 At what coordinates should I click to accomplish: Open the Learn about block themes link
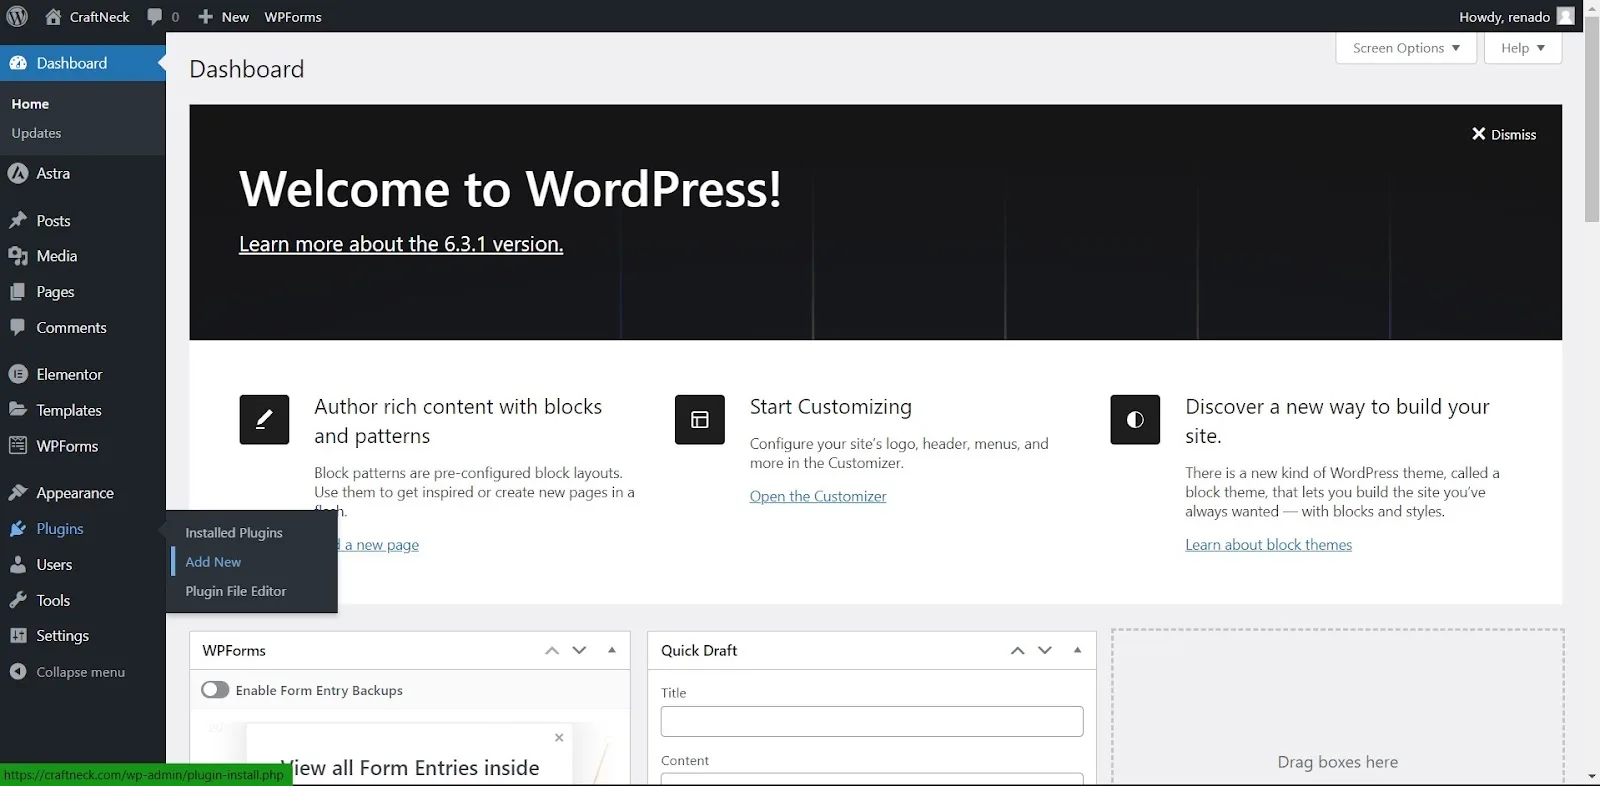(x=1268, y=545)
